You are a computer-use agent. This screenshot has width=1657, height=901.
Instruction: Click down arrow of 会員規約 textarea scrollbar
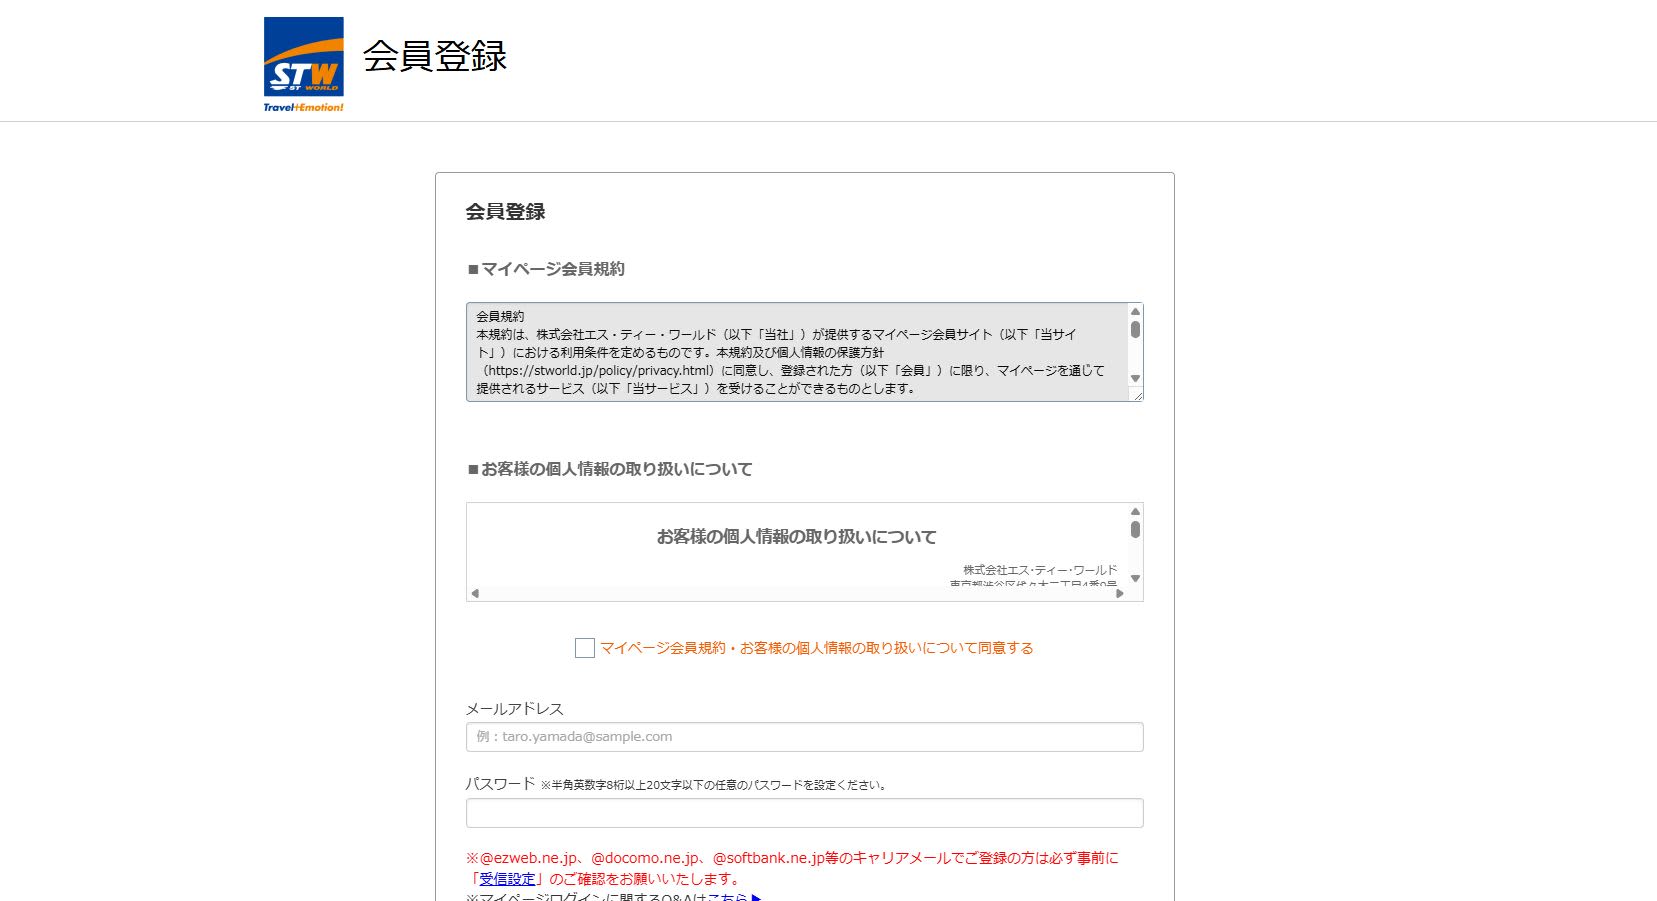point(1135,379)
